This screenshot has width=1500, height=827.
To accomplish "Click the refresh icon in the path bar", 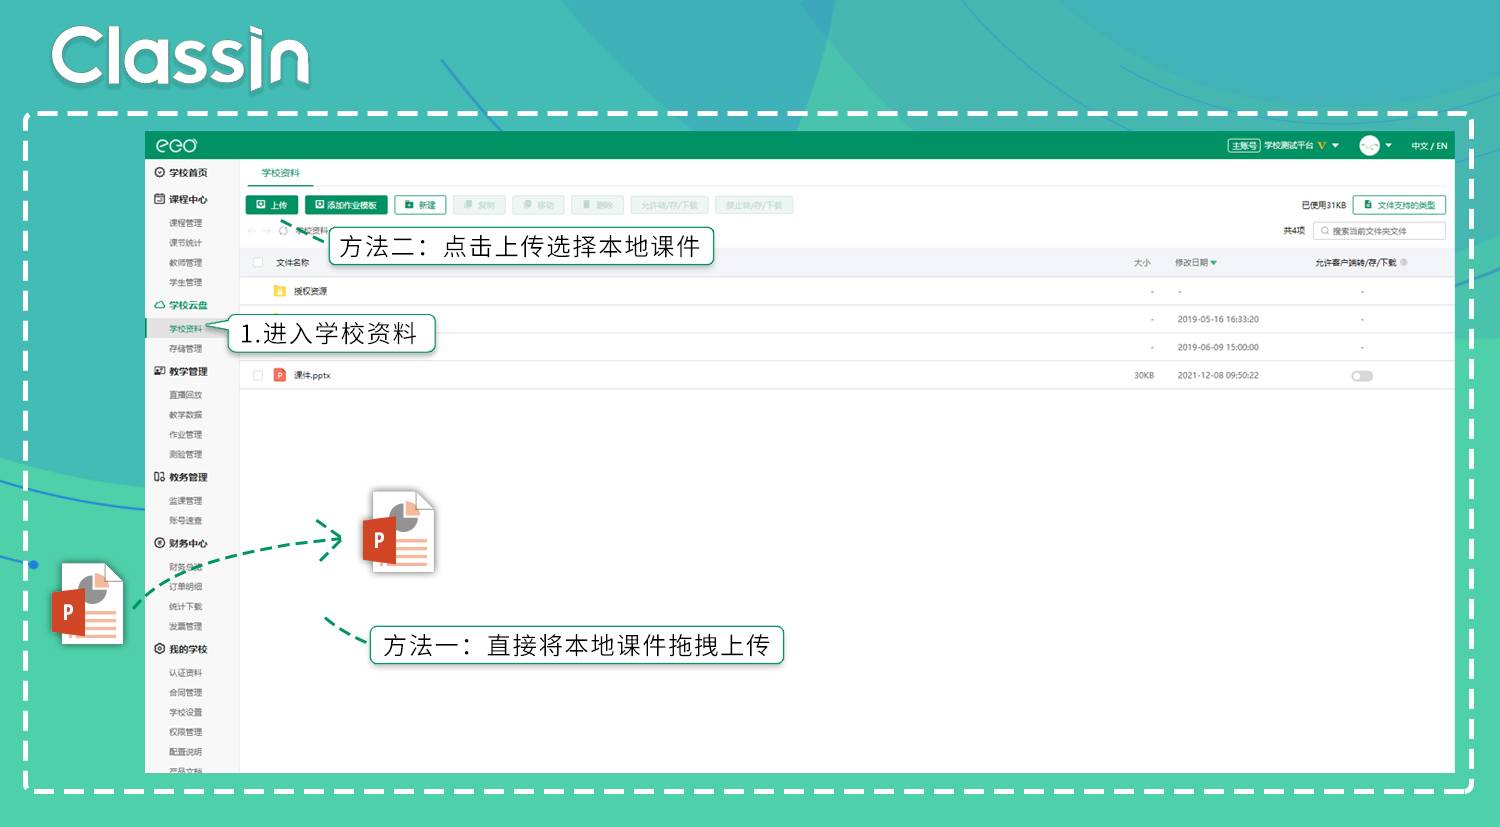I will [x=283, y=231].
